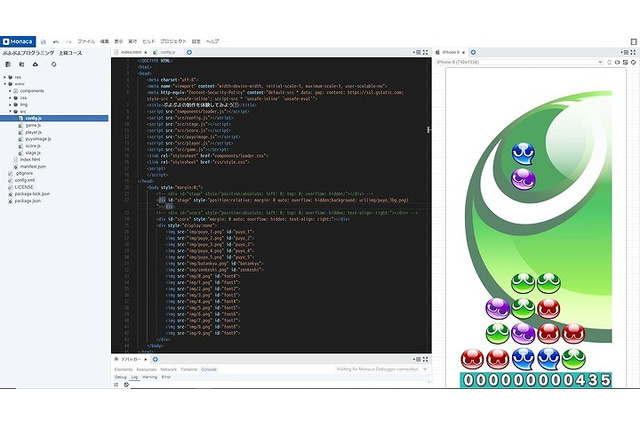Select package-lock.json in file tree
Screen dimensions: 640x426
tap(32, 194)
